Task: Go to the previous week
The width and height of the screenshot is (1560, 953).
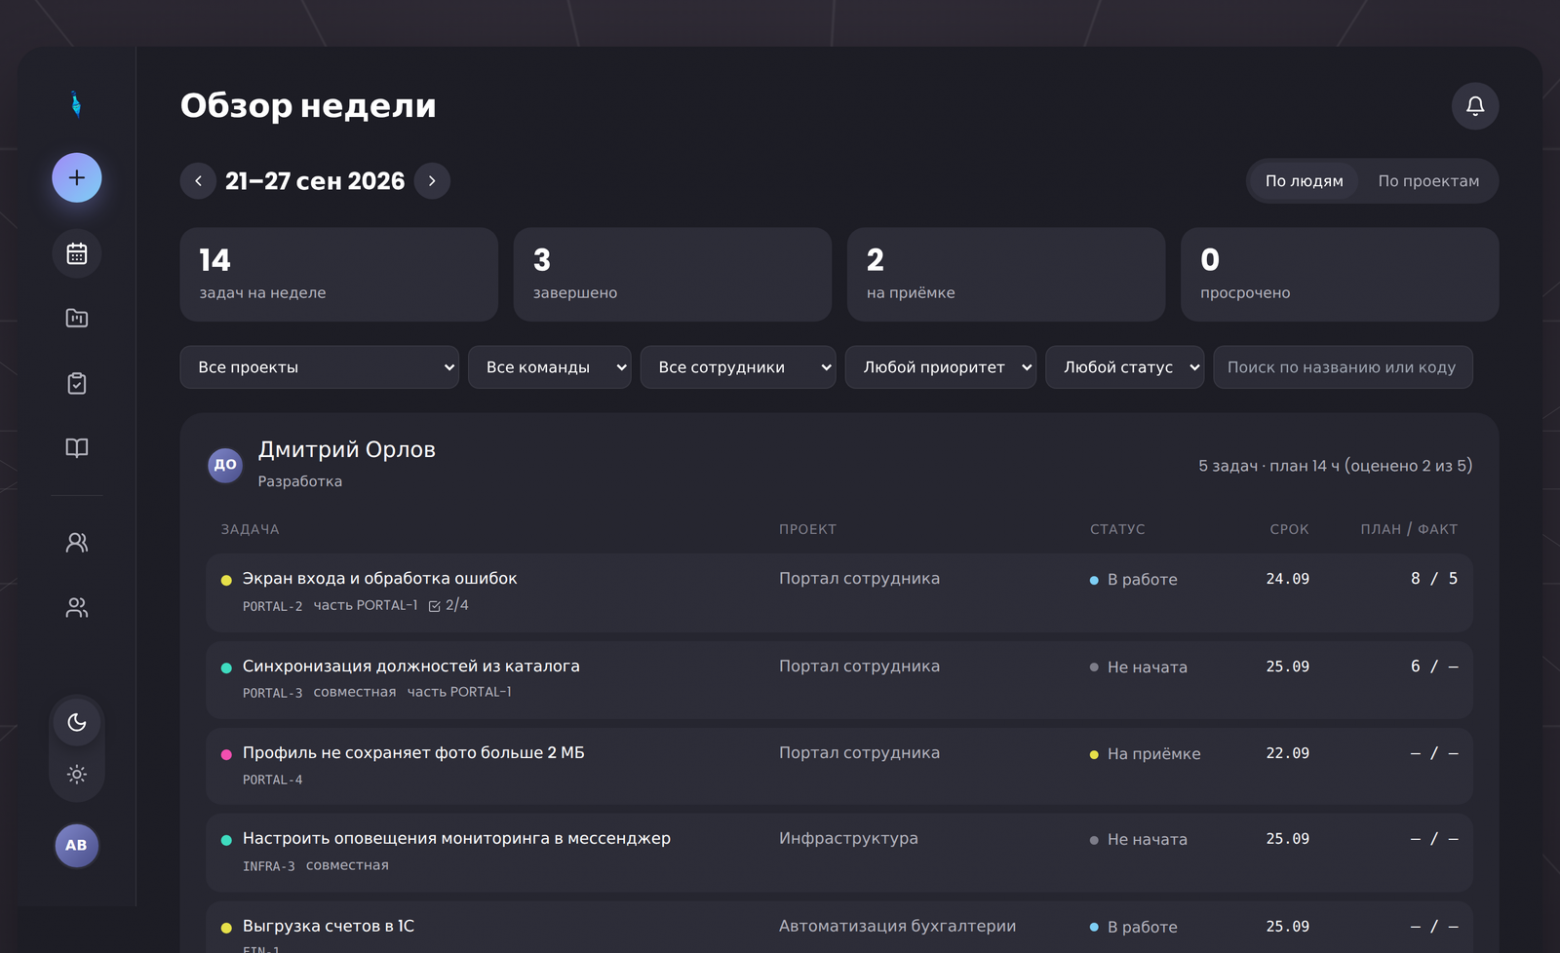Action: point(198,181)
